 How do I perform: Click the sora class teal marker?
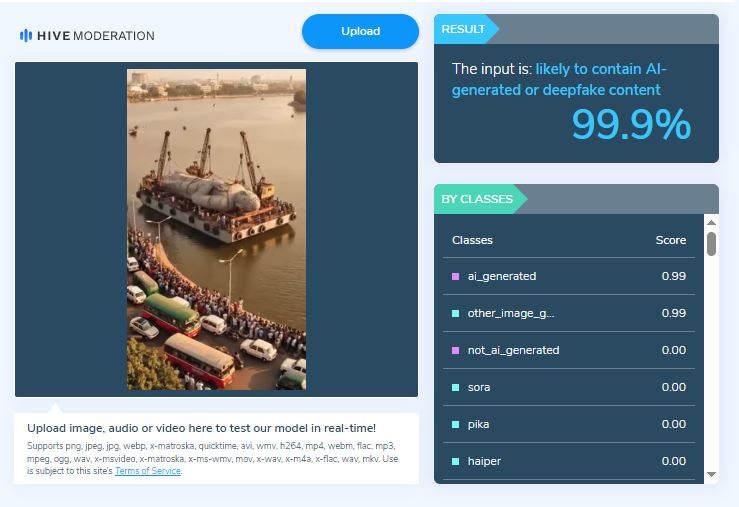(x=456, y=387)
